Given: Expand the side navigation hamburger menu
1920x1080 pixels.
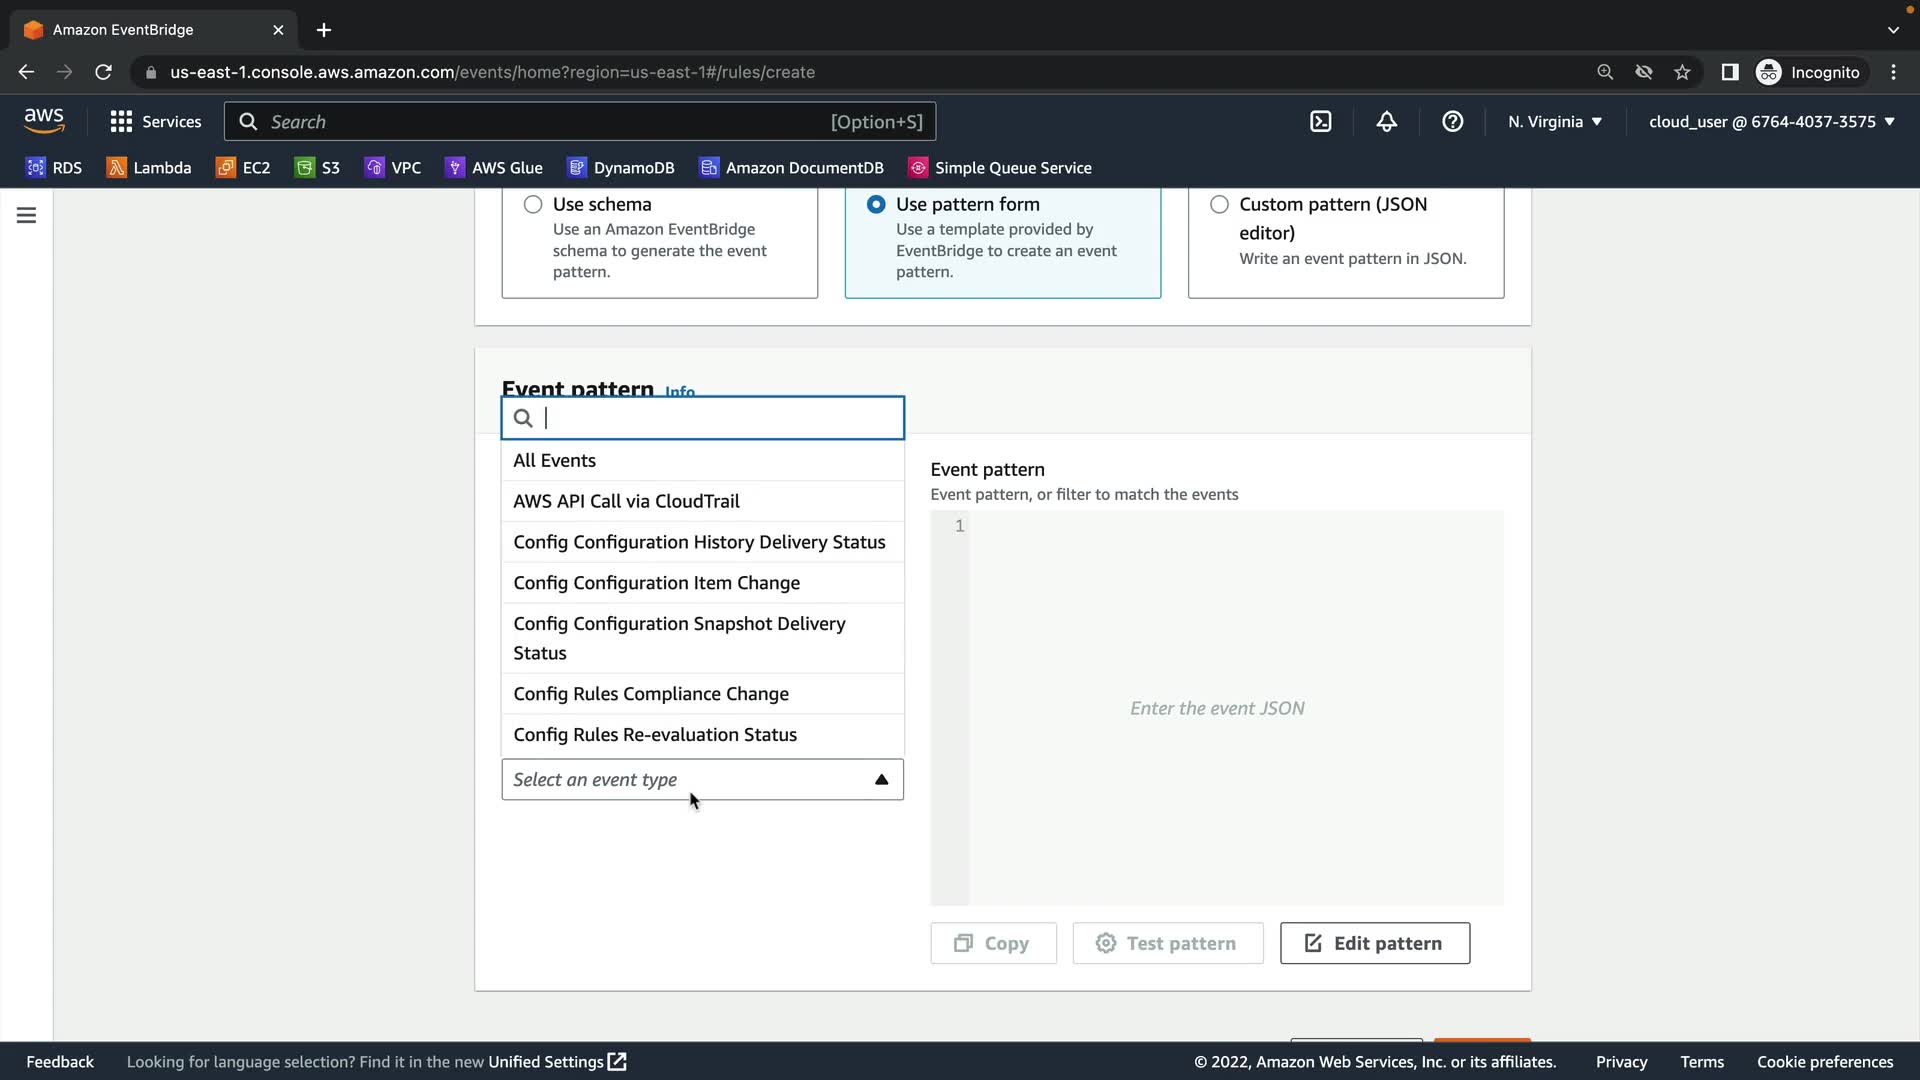Looking at the screenshot, I should point(26,215).
